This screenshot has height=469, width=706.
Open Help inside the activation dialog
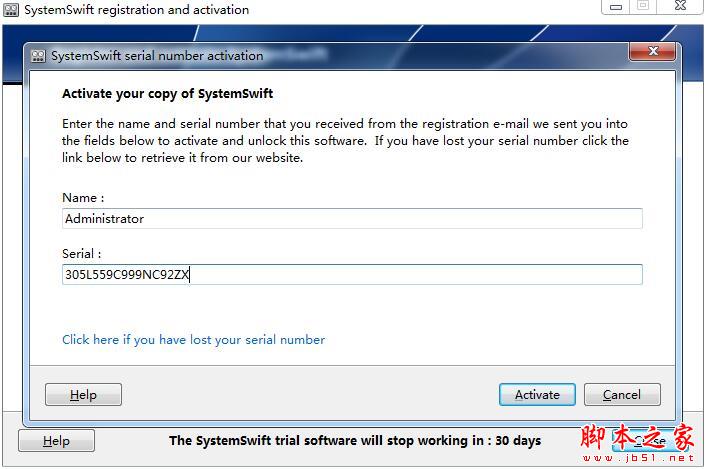[83, 395]
